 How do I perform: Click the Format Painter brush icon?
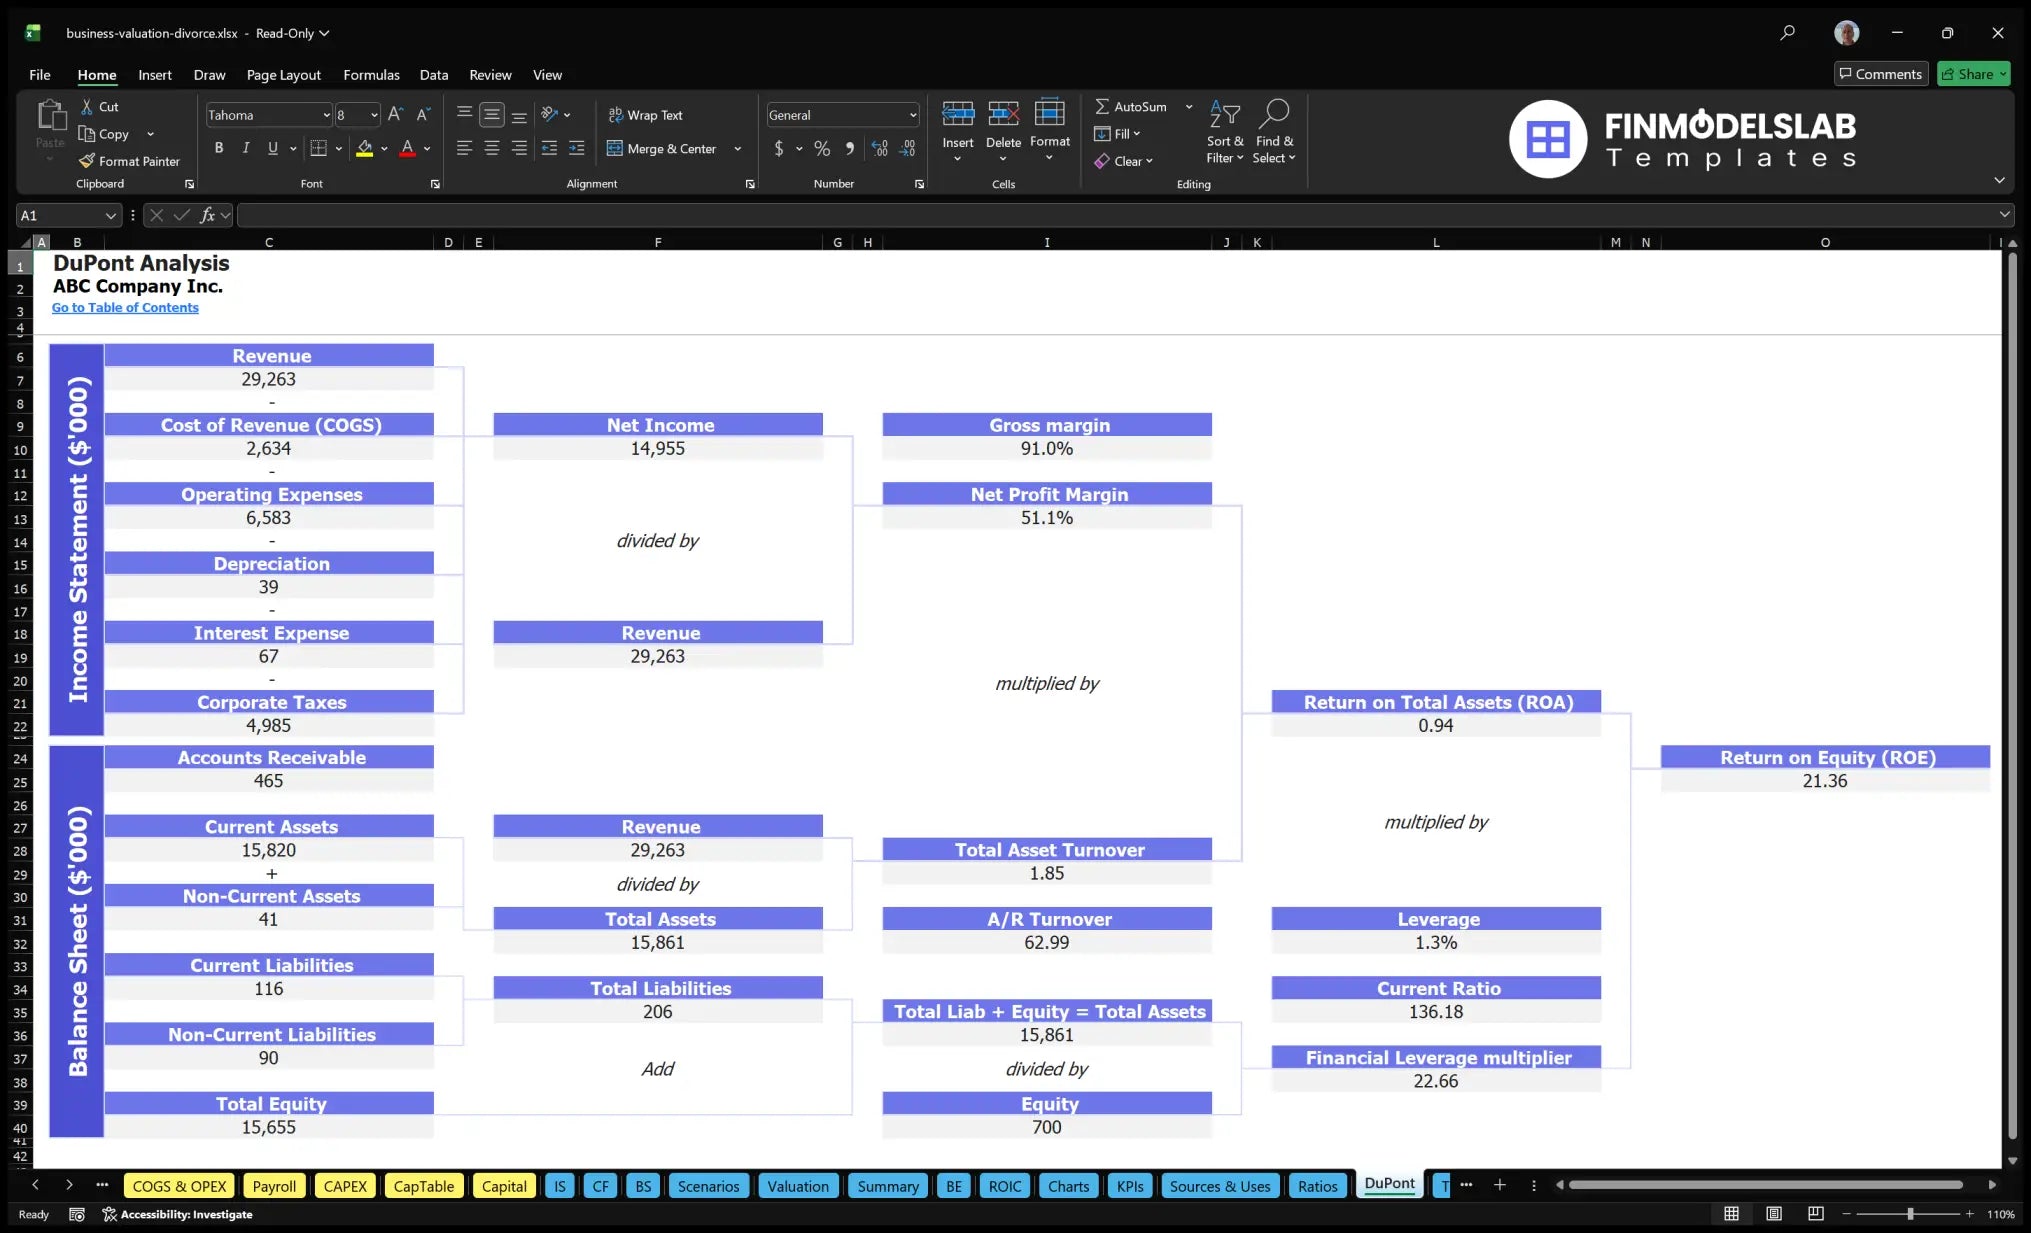pos(87,161)
